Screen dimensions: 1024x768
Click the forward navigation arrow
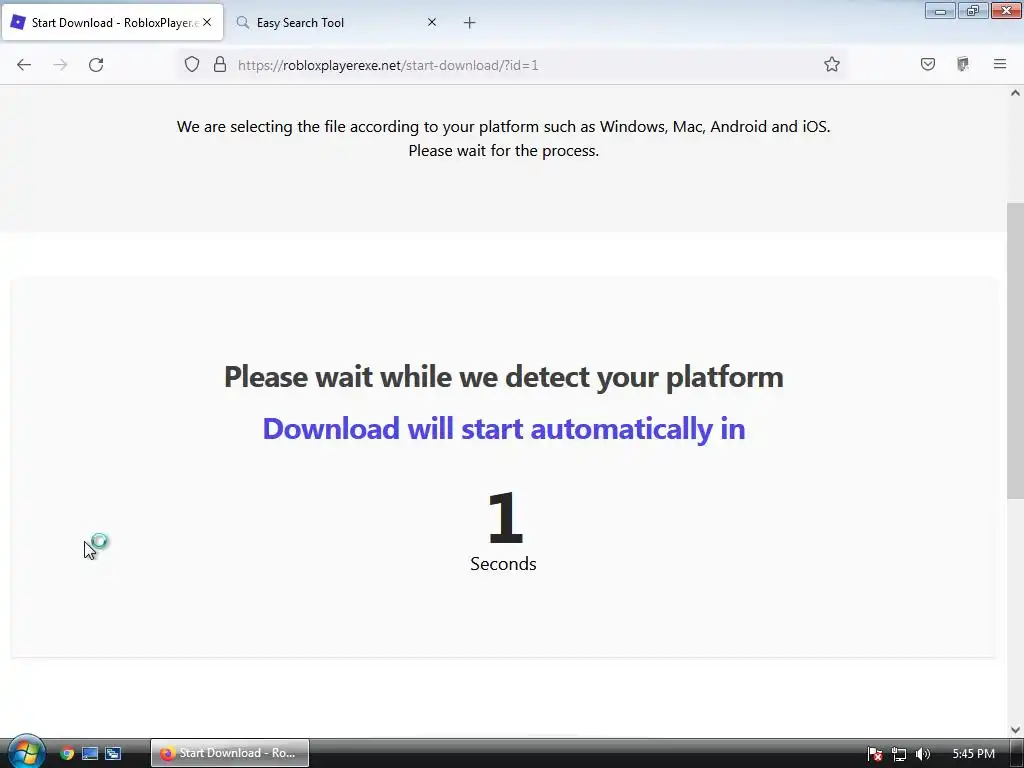(60, 65)
